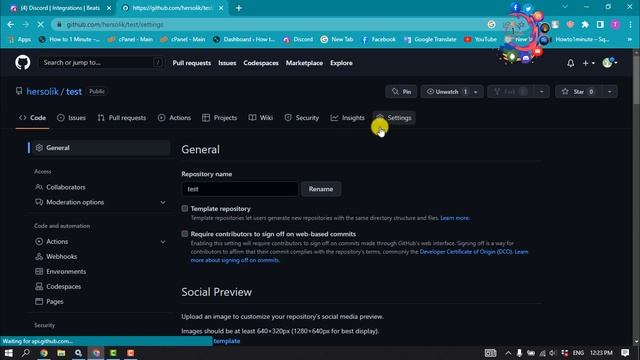Expand the Star lists dropdown arrow
This screenshot has height=360, width=640.
coord(610,92)
